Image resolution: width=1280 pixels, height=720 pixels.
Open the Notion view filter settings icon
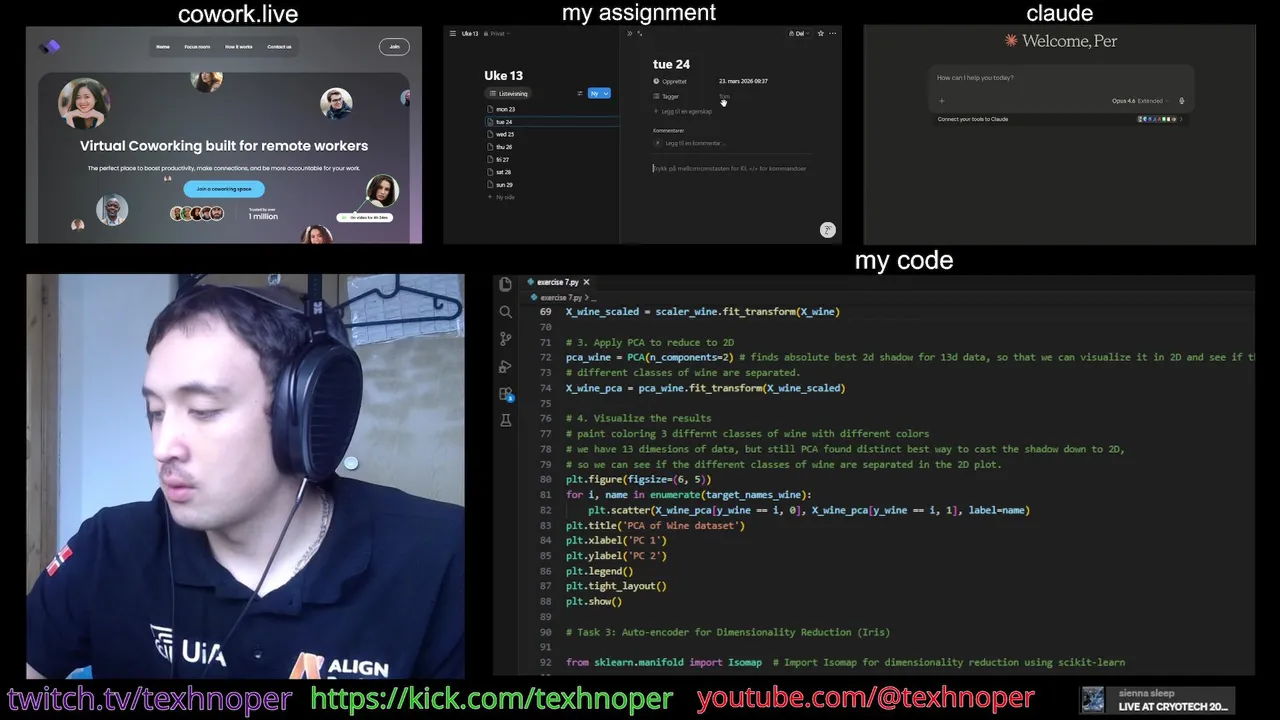pos(580,93)
